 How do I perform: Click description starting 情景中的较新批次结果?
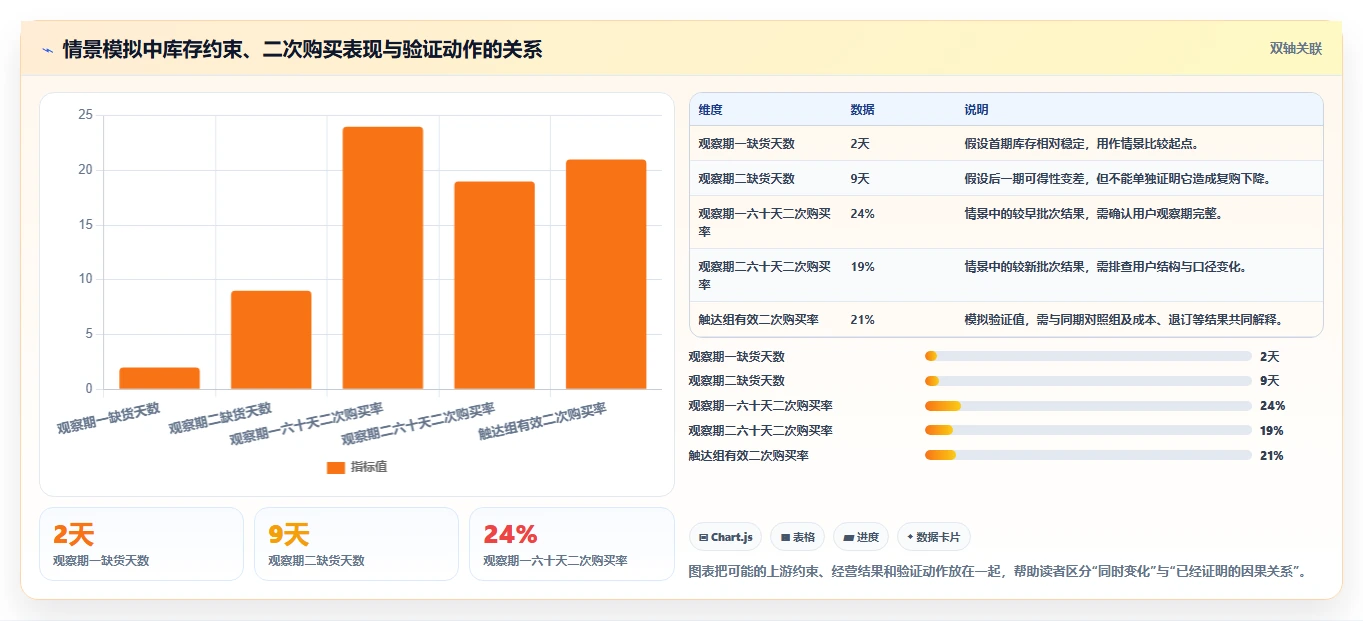[1107, 267]
